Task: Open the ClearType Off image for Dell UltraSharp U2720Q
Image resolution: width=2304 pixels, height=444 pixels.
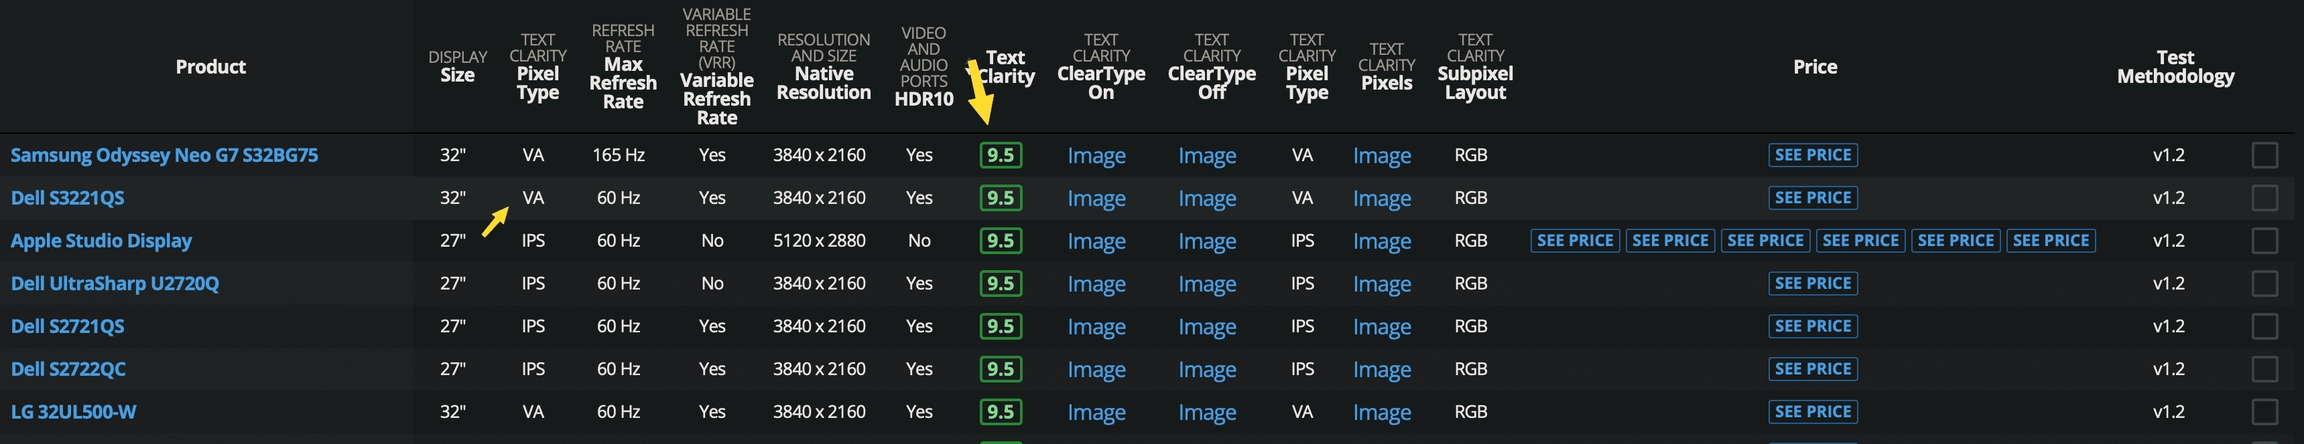Action: [x=1207, y=284]
